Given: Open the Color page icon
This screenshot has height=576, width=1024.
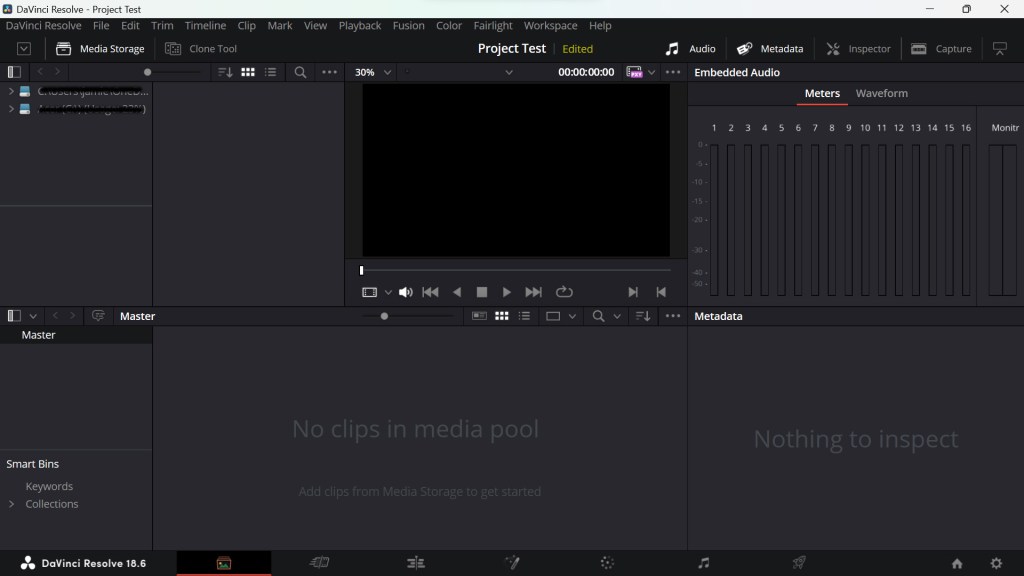Looking at the screenshot, I should 607,563.
